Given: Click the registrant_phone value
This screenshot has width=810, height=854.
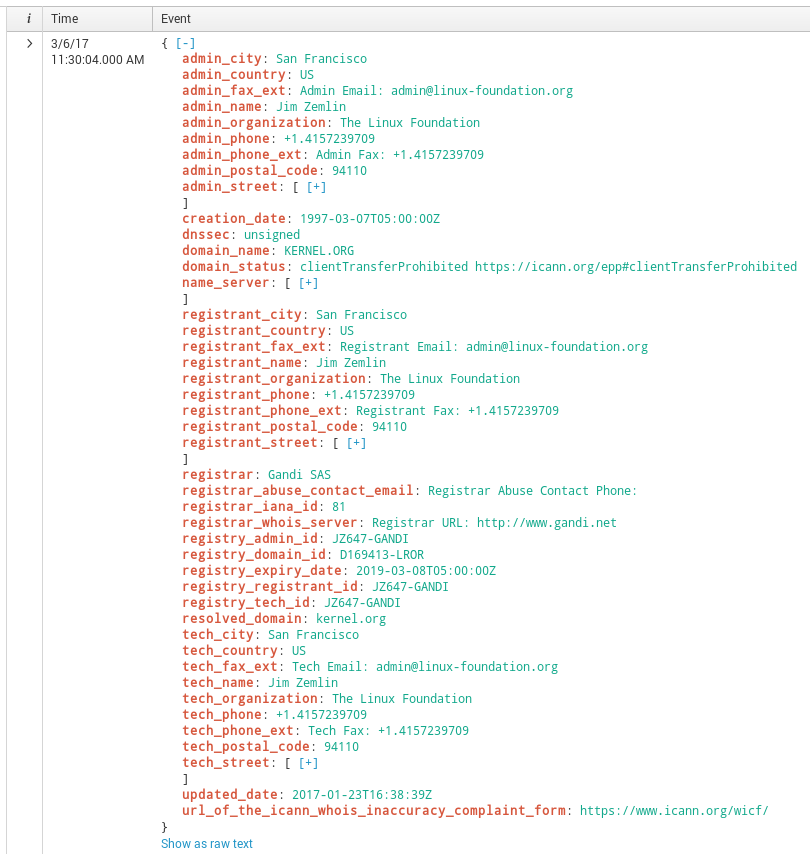Looking at the screenshot, I should tap(369, 395).
